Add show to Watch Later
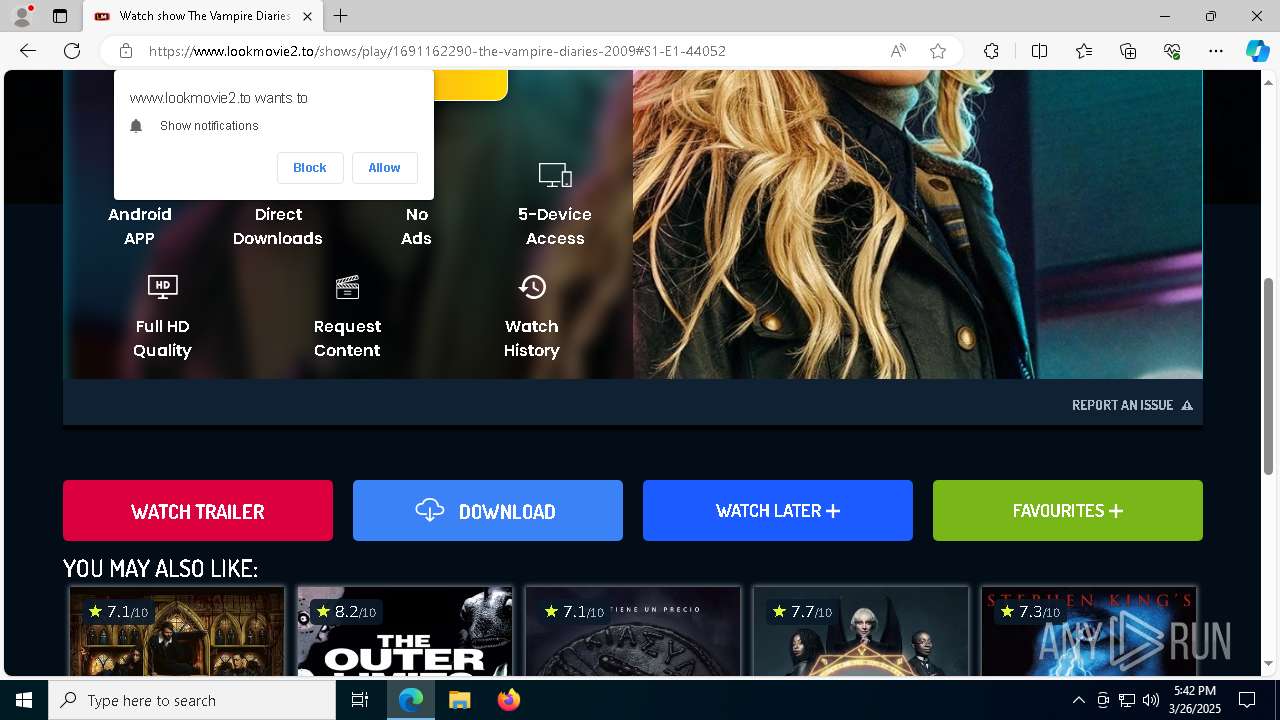Image resolution: width=1280 pixels, height=720 pixels. pyautogui.click(x=778, y=511)
